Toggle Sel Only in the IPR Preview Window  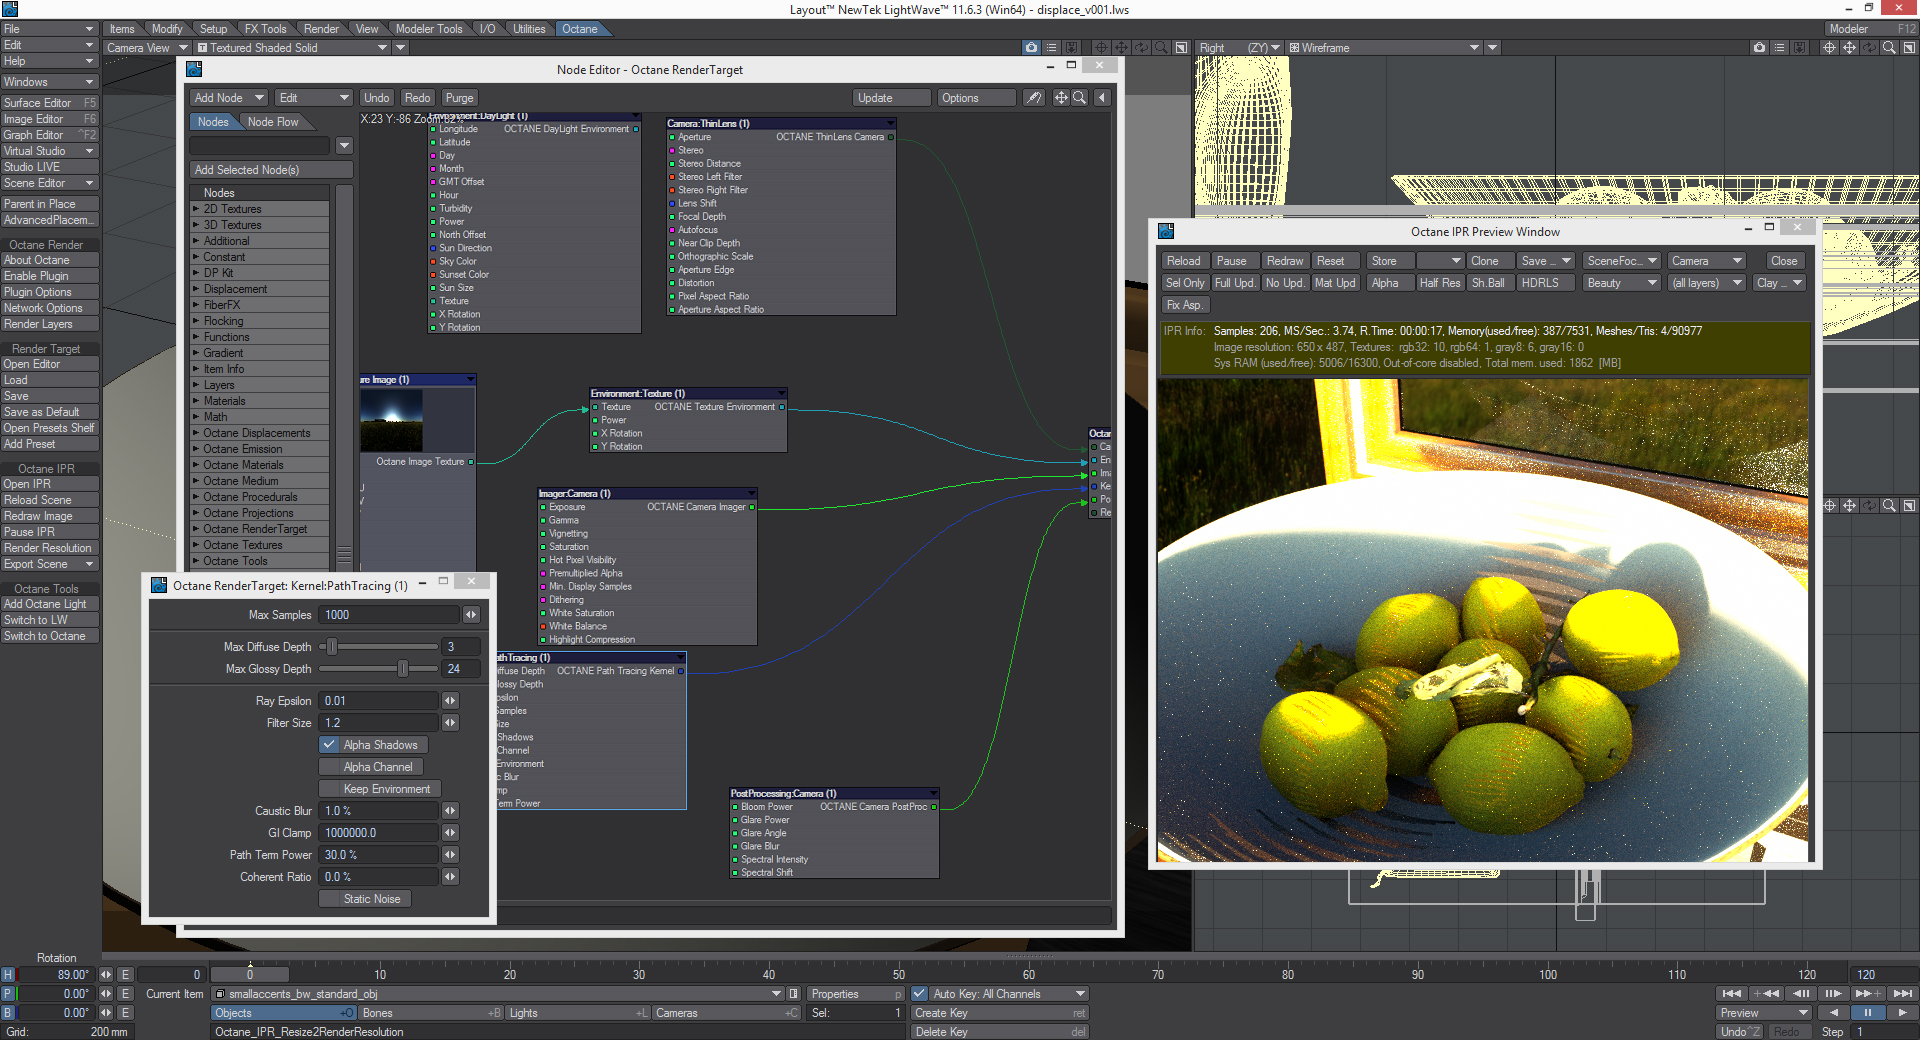pyautogui.click(x=1185, y=283)
